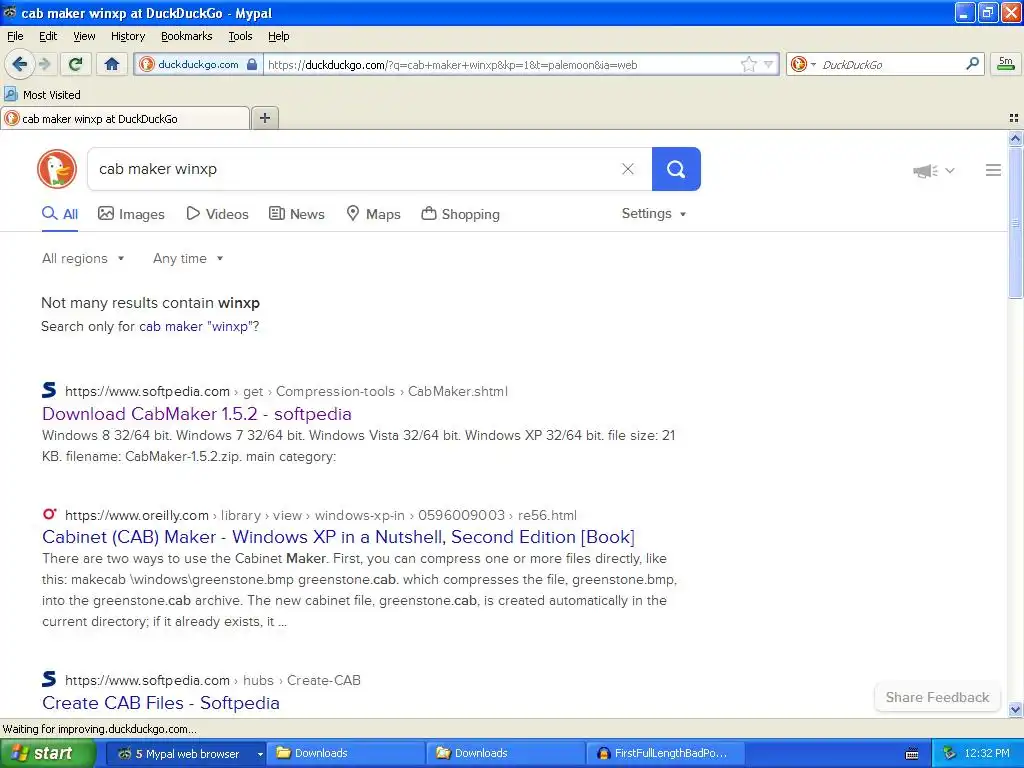The width and height of the screenshot is (1024, 768).
Task: Open the File menu
Action: pyautogui.click(x=15, y=36)
